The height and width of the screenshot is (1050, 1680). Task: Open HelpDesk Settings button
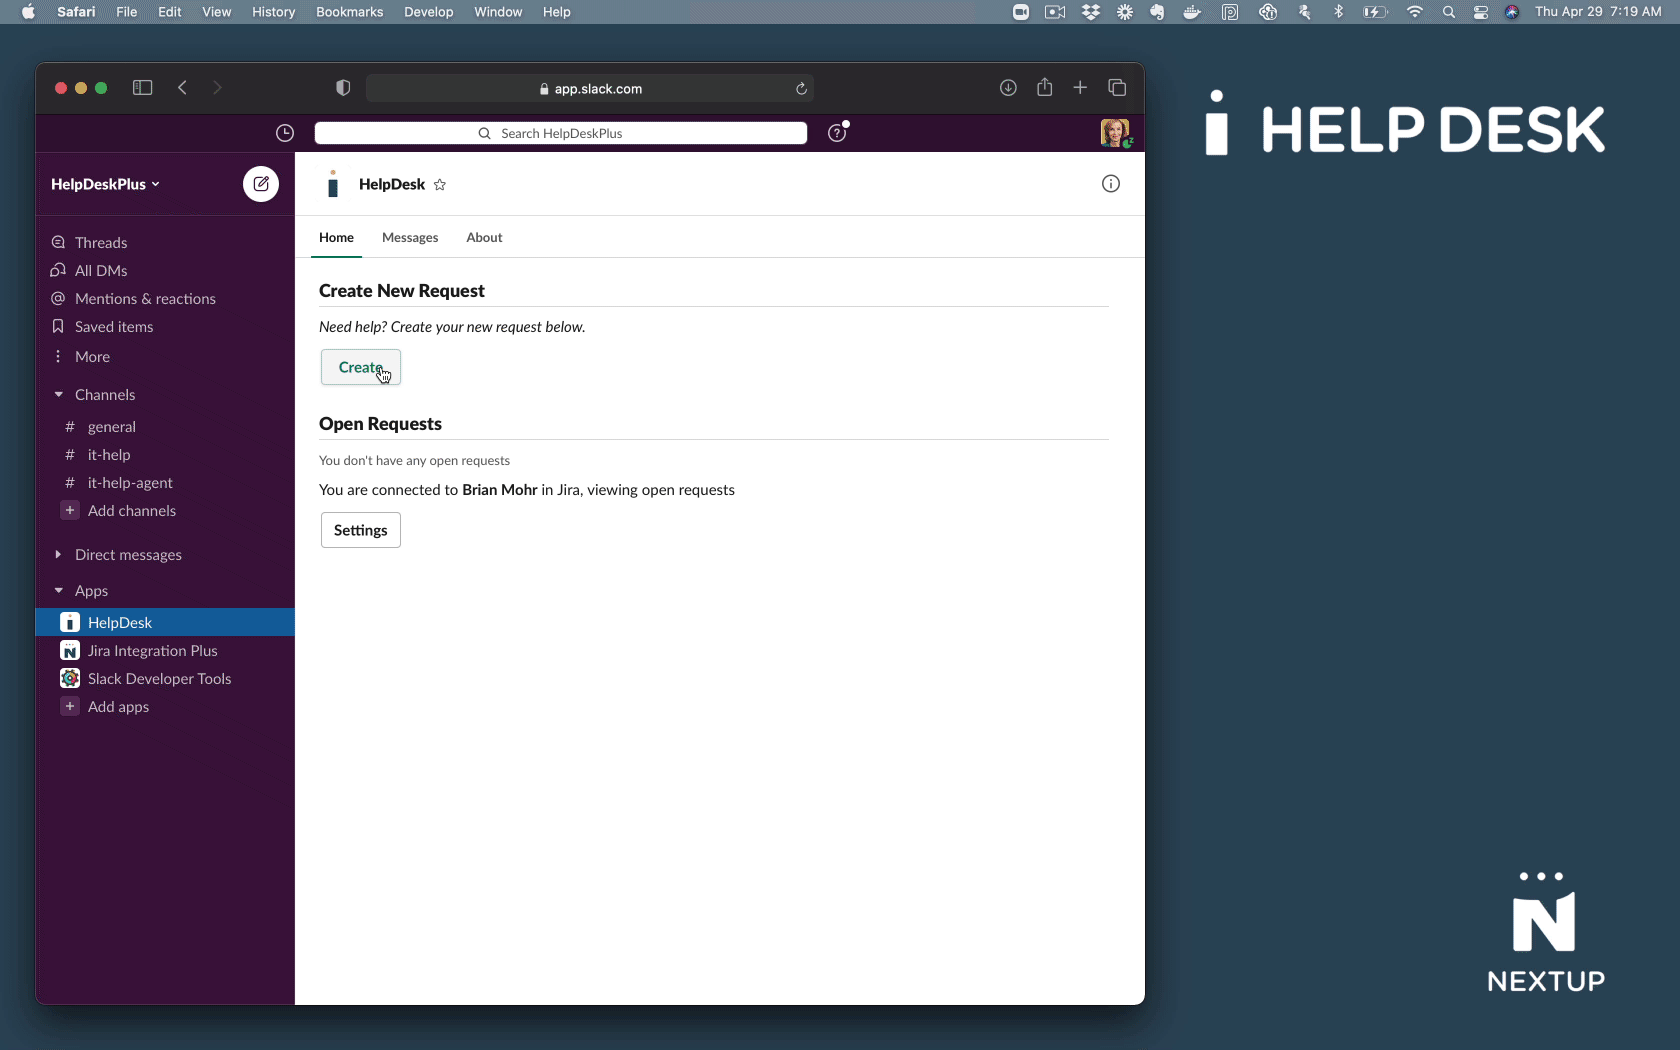(361, 530)
